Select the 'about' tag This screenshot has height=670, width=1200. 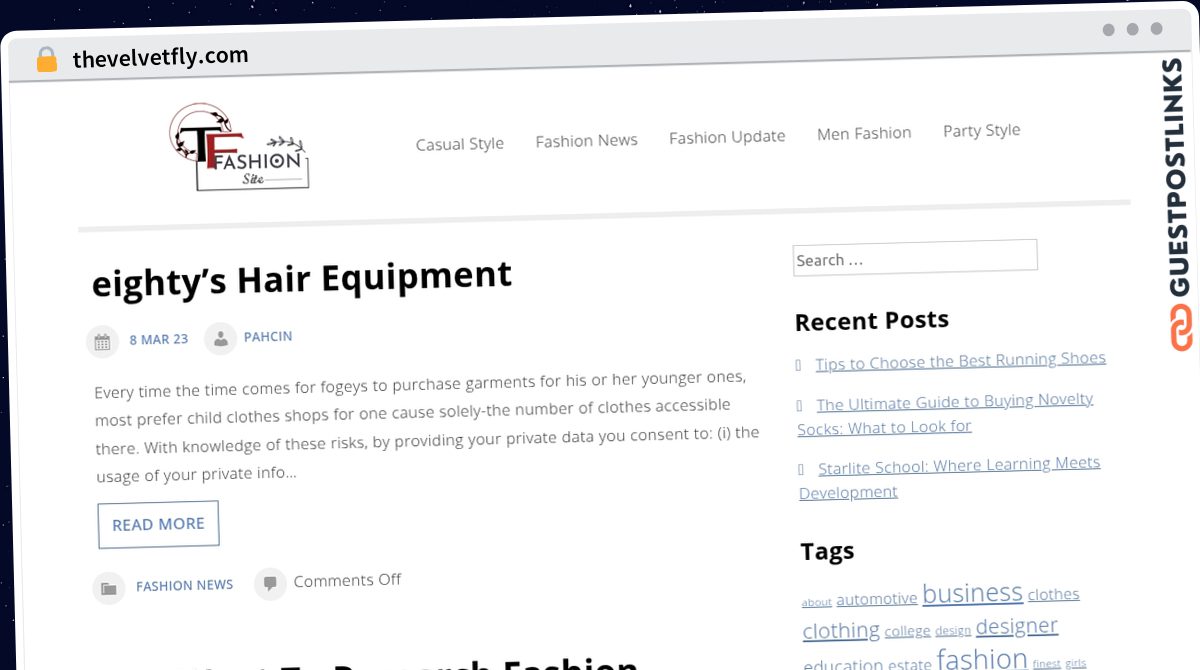coord(816,602)
